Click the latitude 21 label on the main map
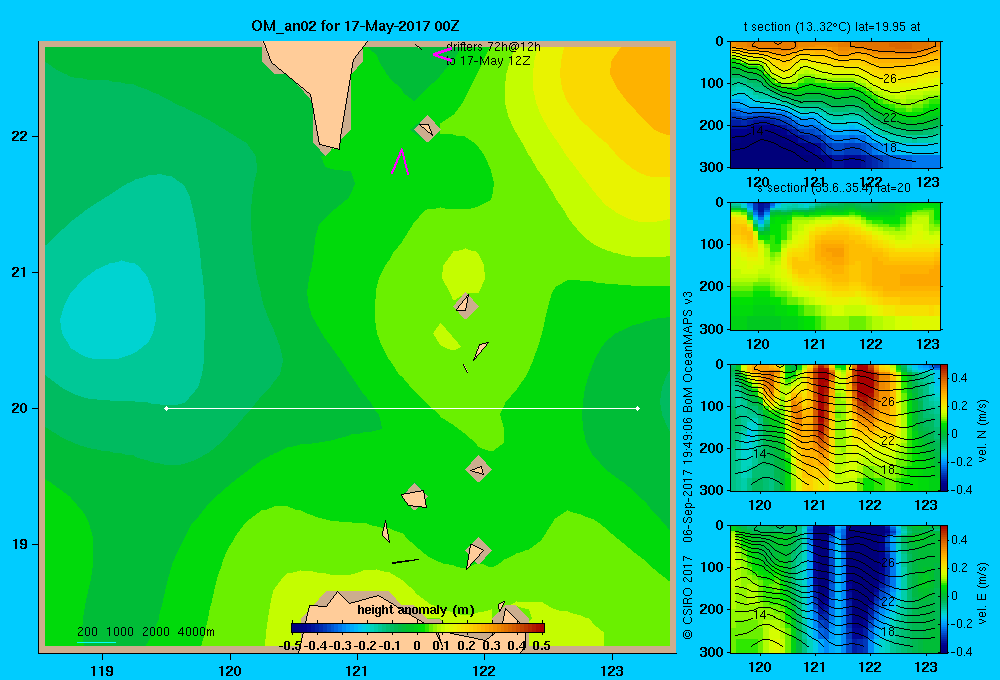Screen dimensions: 1000x680 coord(20,272)
